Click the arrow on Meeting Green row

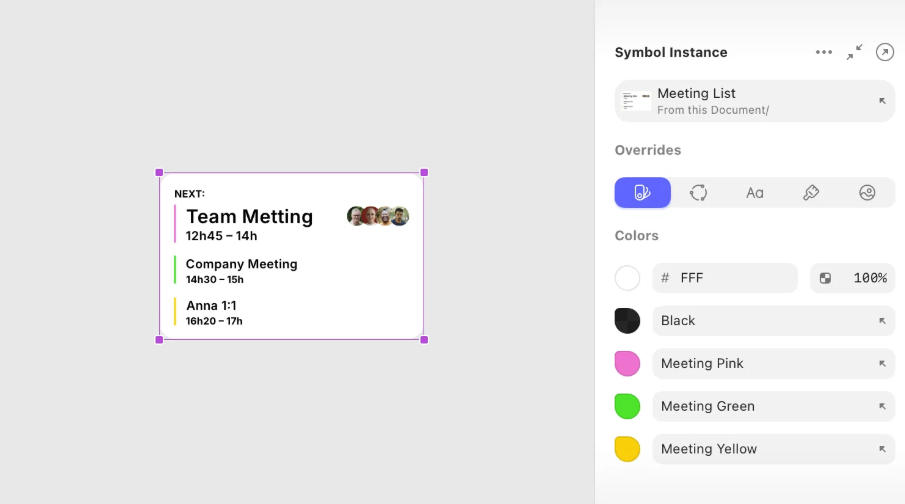tap(882, 406)
